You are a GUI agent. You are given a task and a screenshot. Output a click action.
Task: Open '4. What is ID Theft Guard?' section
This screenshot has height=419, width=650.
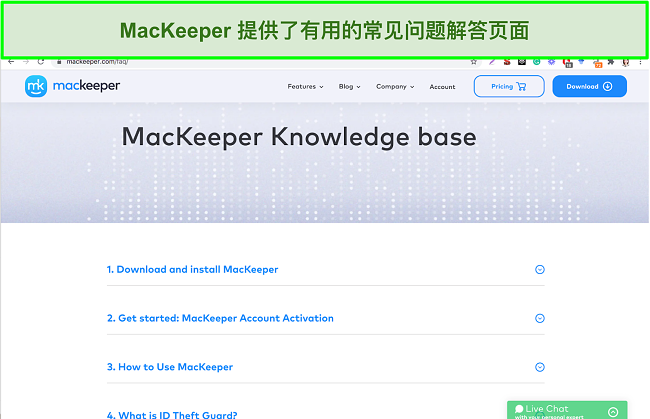(172, 414)
